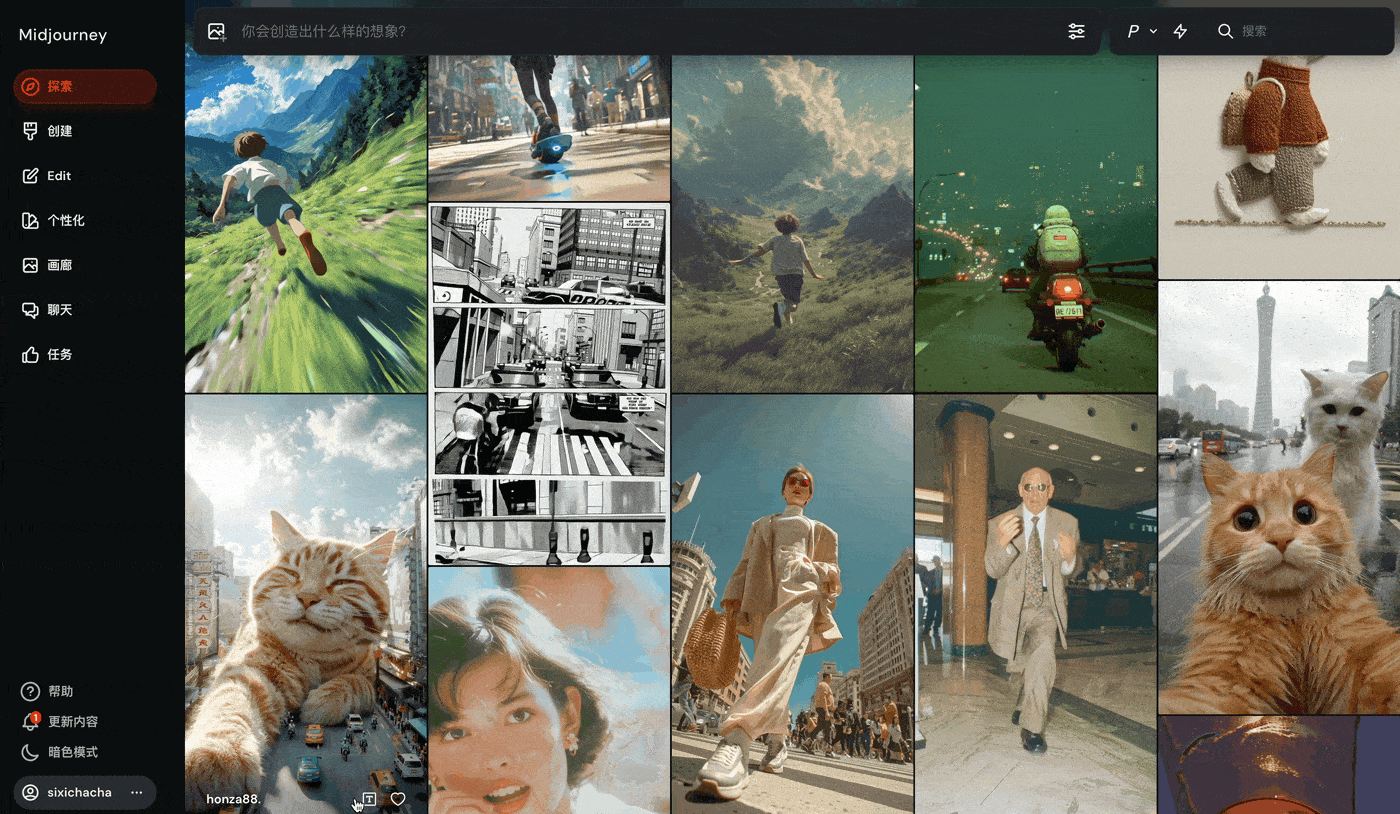Screen dimensions: 1400x814
Task: Click the Midjourney logo text
Action: pyautogui.click(x=63, y=35)
